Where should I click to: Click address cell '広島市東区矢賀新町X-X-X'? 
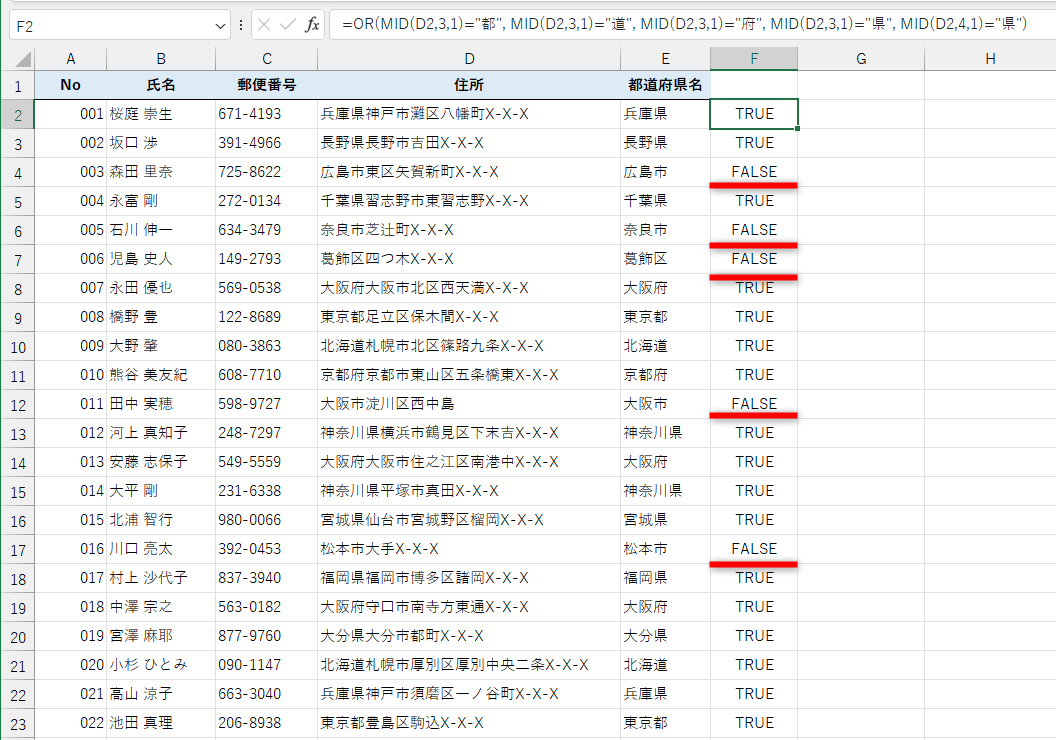pyautogui.click(x=469, y=172)
